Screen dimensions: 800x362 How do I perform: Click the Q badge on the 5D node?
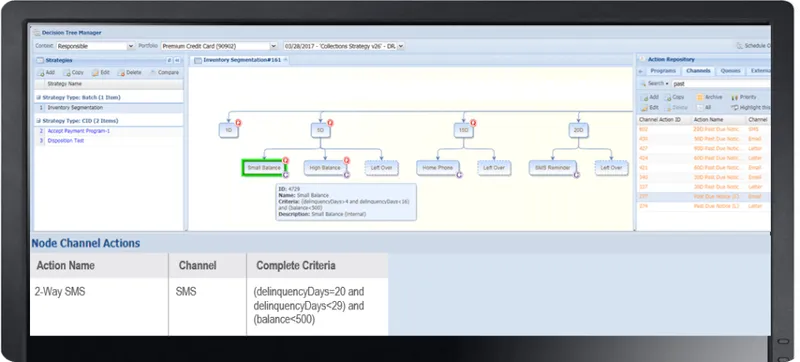click(x=330, y=123)
